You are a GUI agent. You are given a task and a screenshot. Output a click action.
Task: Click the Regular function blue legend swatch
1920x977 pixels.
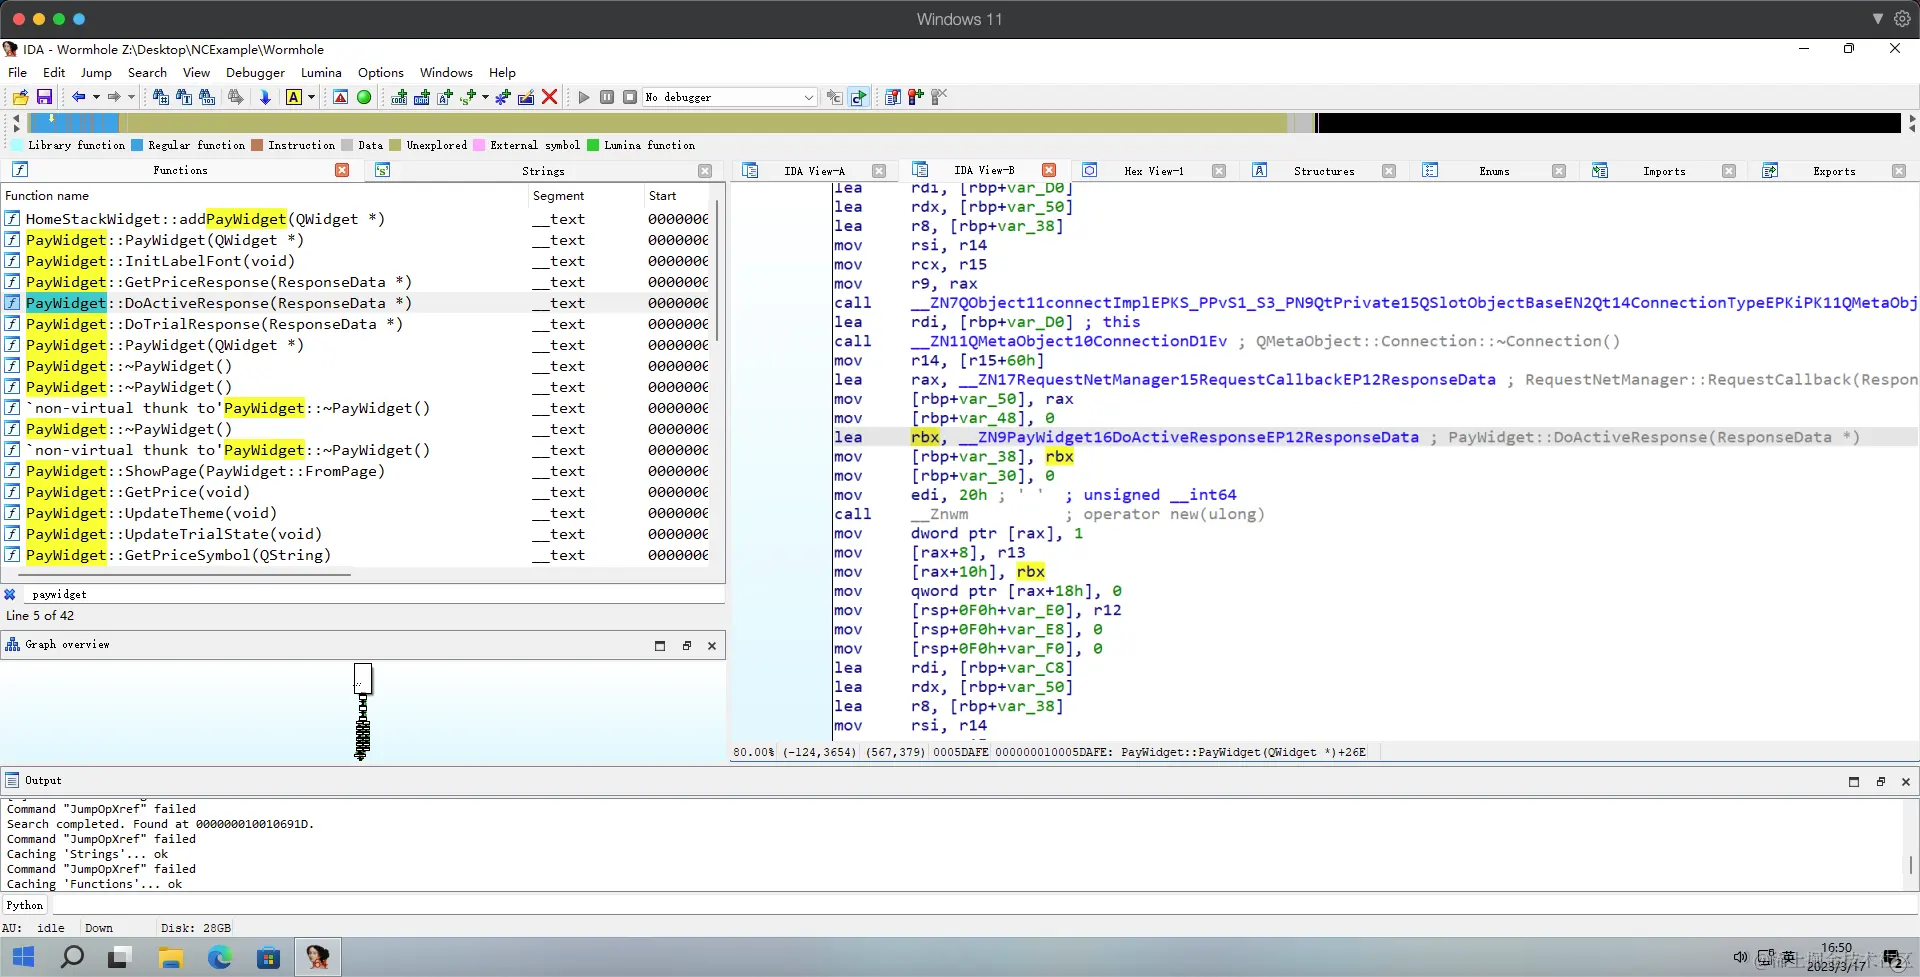[137, 145]
